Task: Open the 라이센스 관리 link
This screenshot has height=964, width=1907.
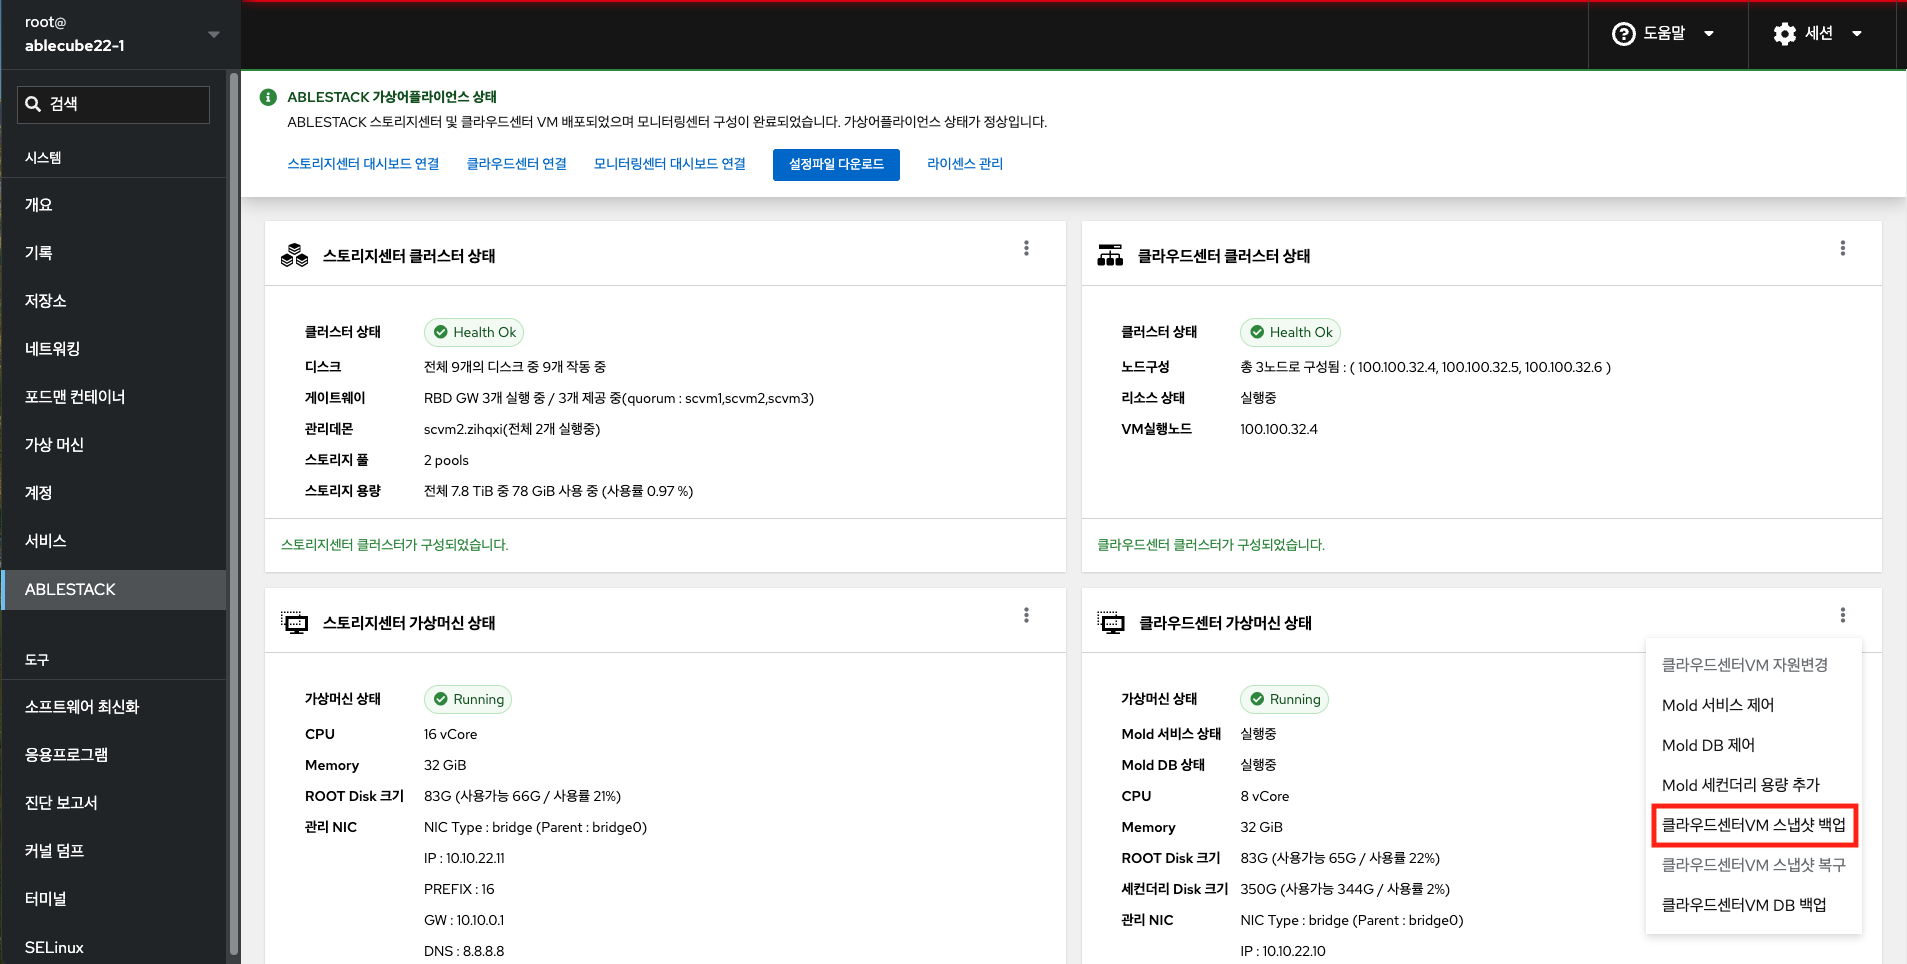Action: [964, 164]
